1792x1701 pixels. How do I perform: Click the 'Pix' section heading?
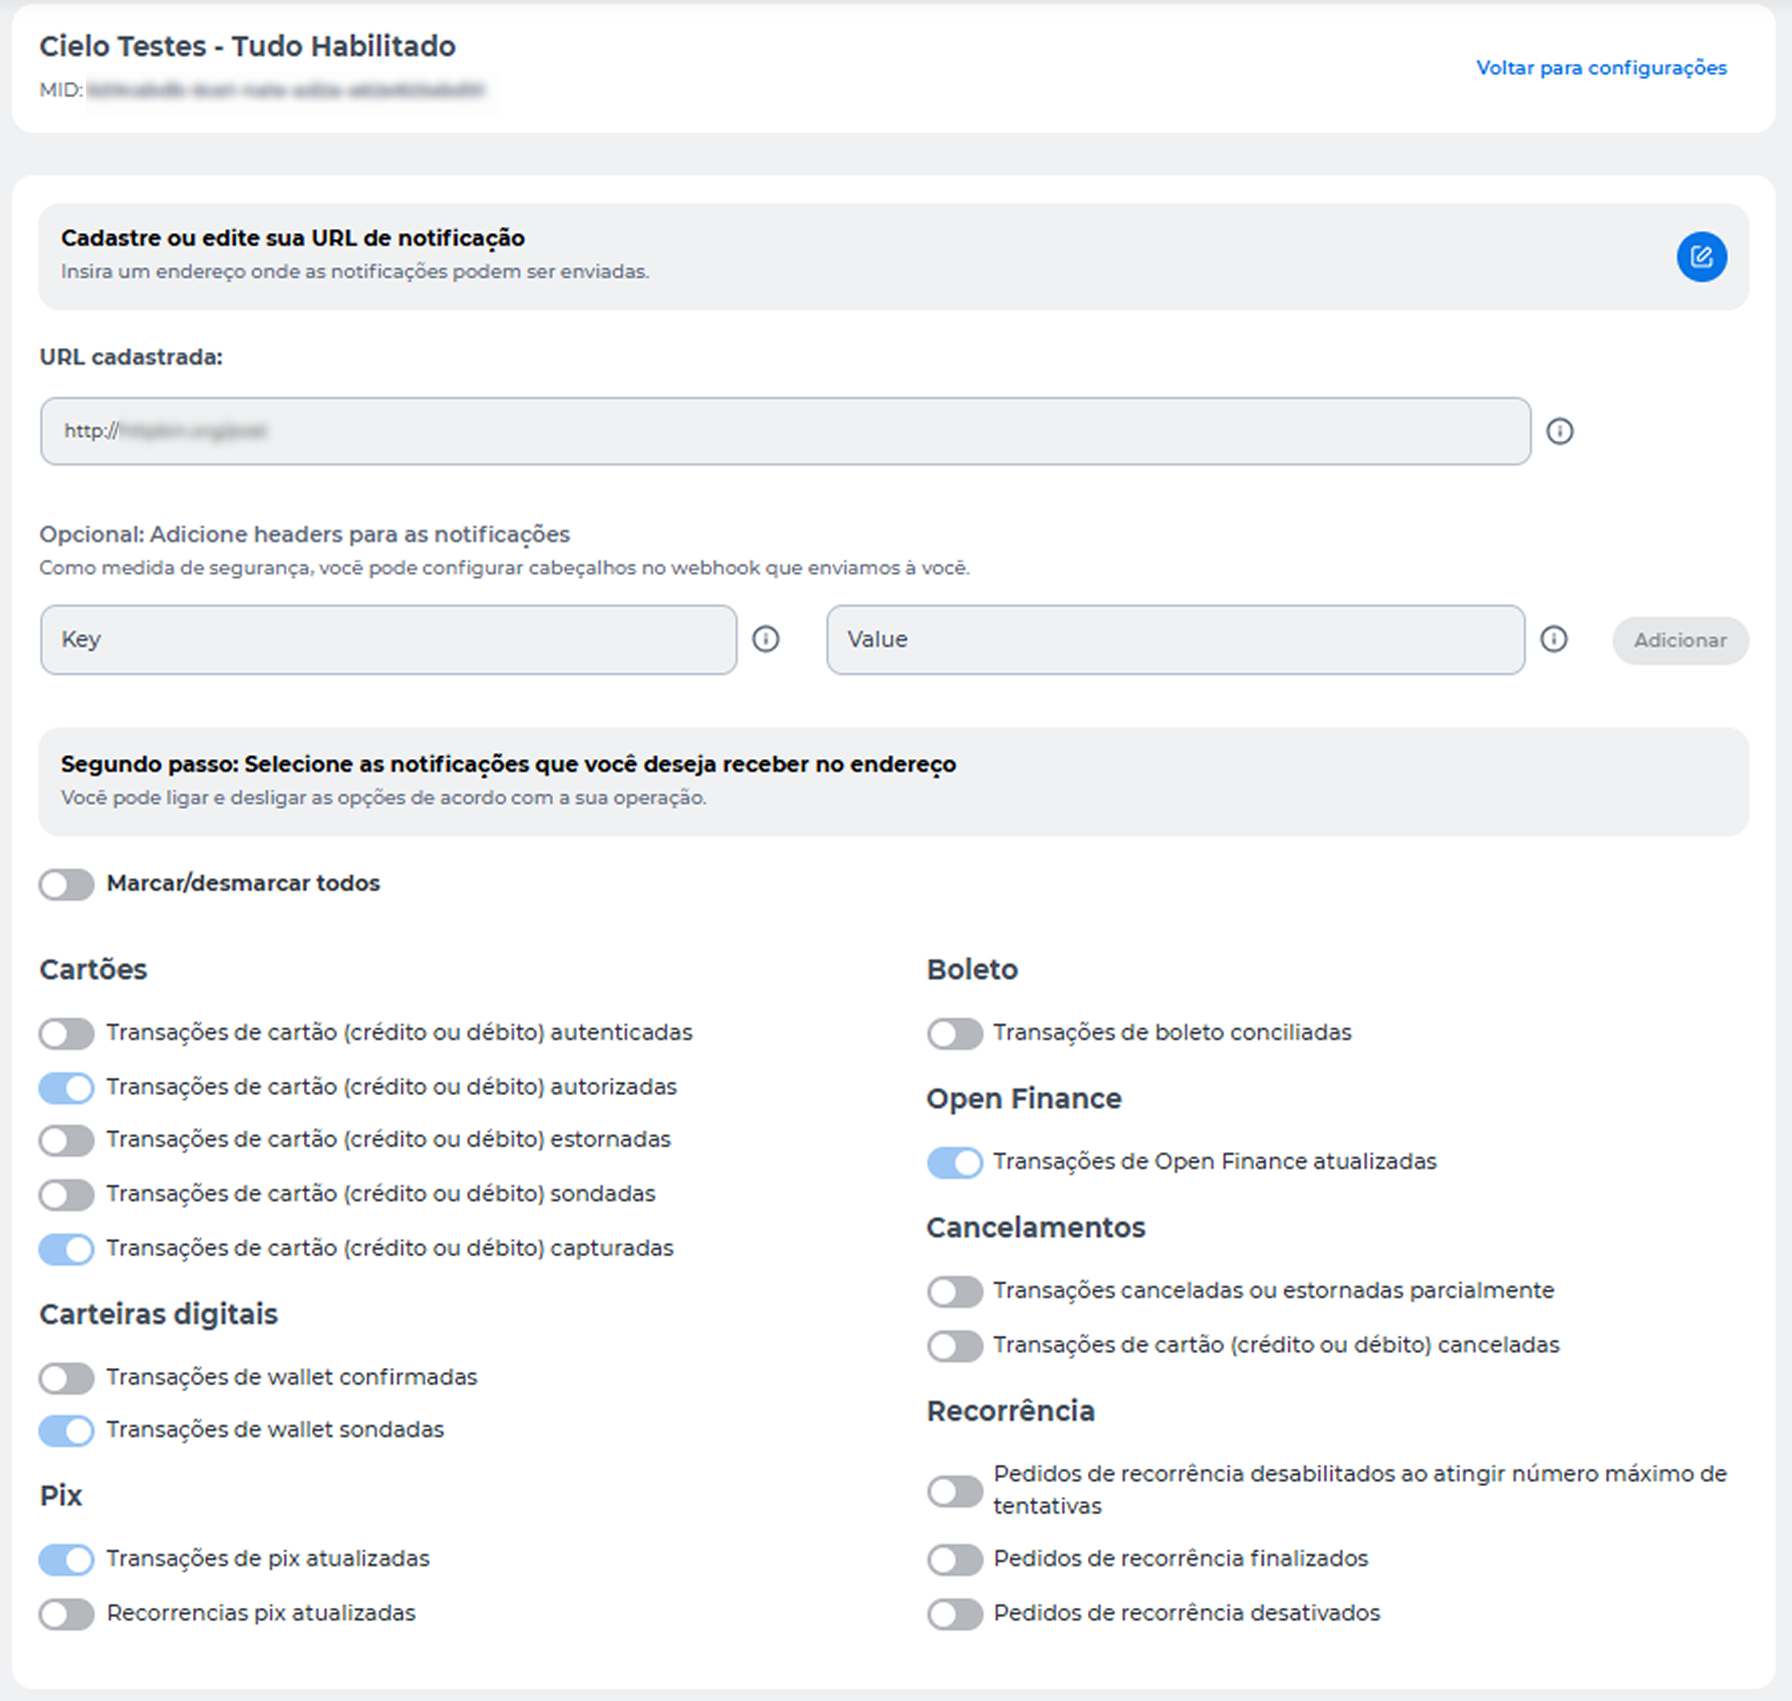click(60, 1495)
